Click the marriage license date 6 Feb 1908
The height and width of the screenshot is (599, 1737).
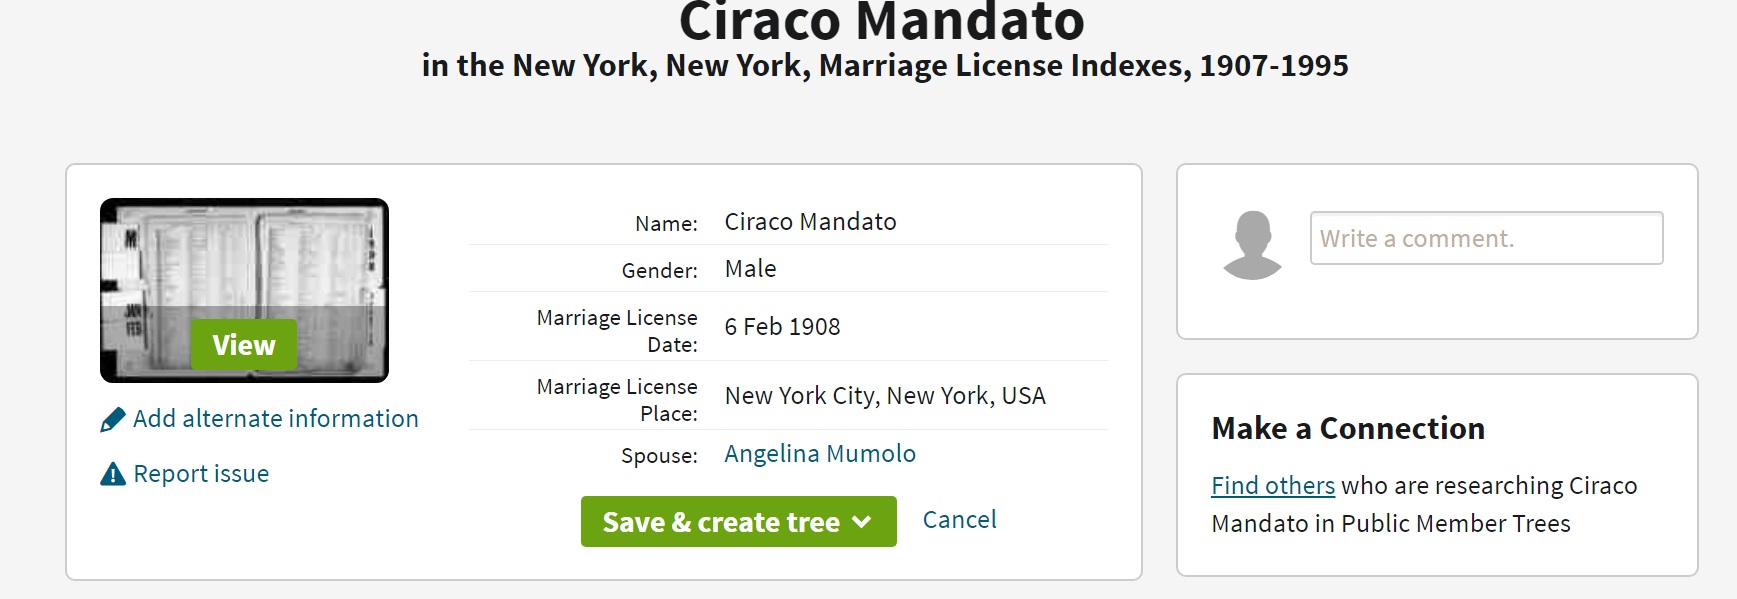782,327
